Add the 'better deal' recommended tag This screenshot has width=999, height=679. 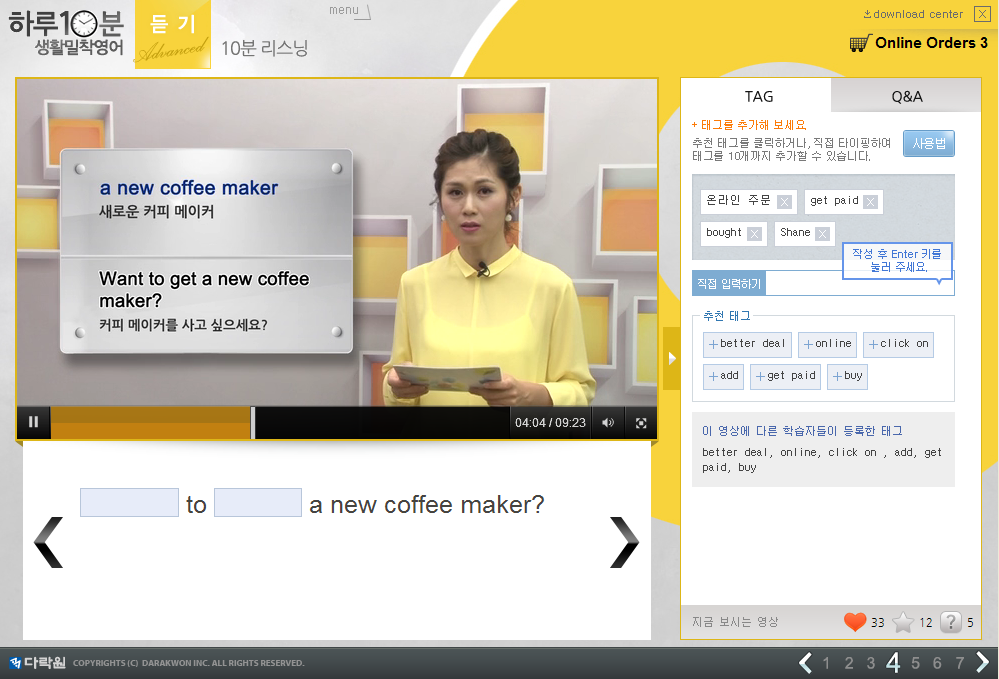tap(747, 344)
